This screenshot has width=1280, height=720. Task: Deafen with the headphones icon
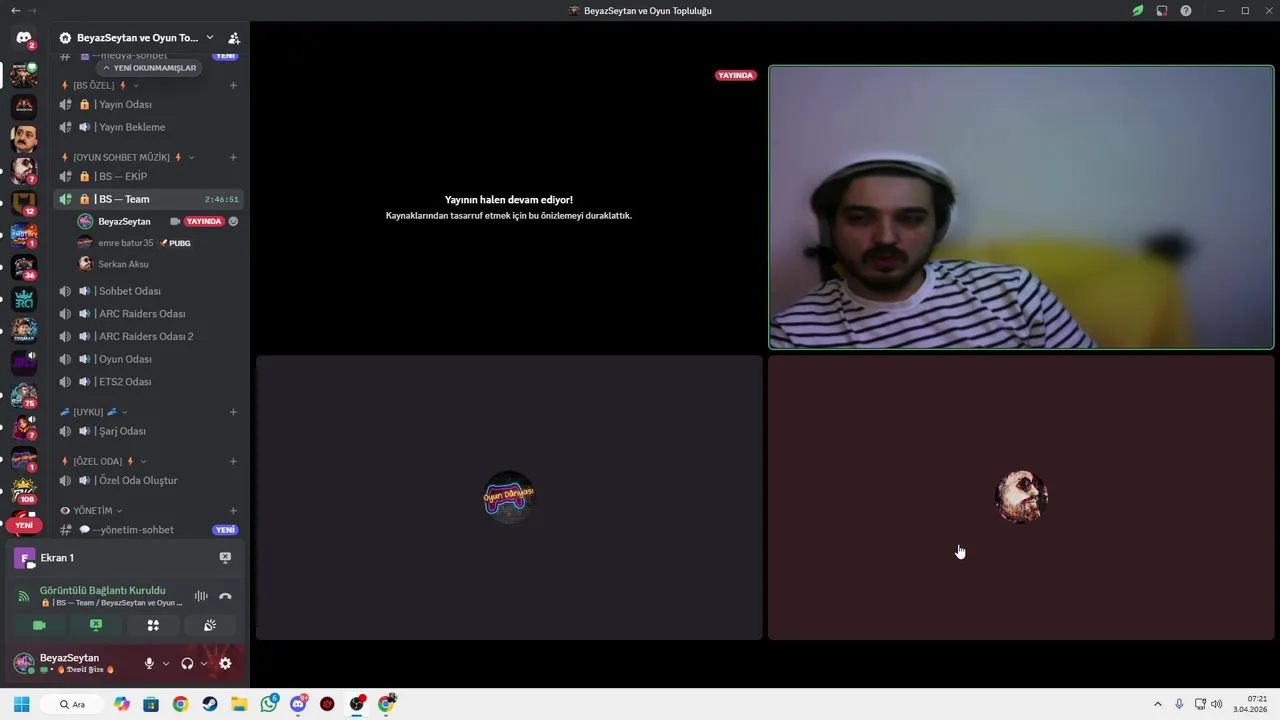(x=187, y=663)
